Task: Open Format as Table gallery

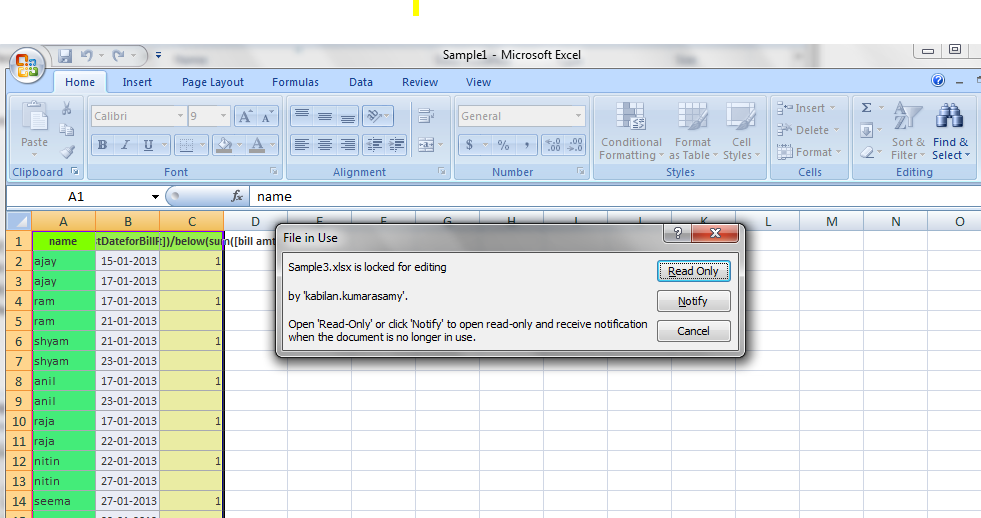Action: tap(693, 131)
